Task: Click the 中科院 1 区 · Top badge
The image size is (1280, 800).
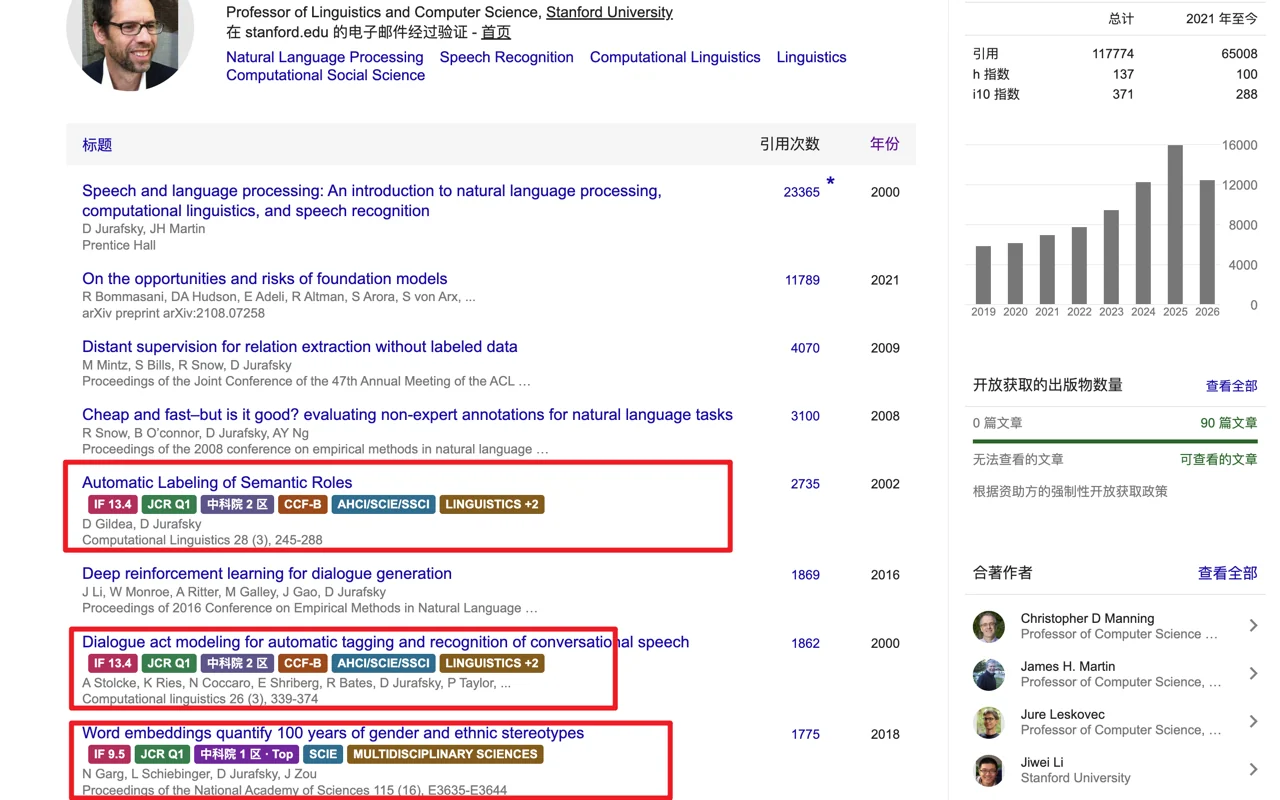Action: click(x=247, y=754)
